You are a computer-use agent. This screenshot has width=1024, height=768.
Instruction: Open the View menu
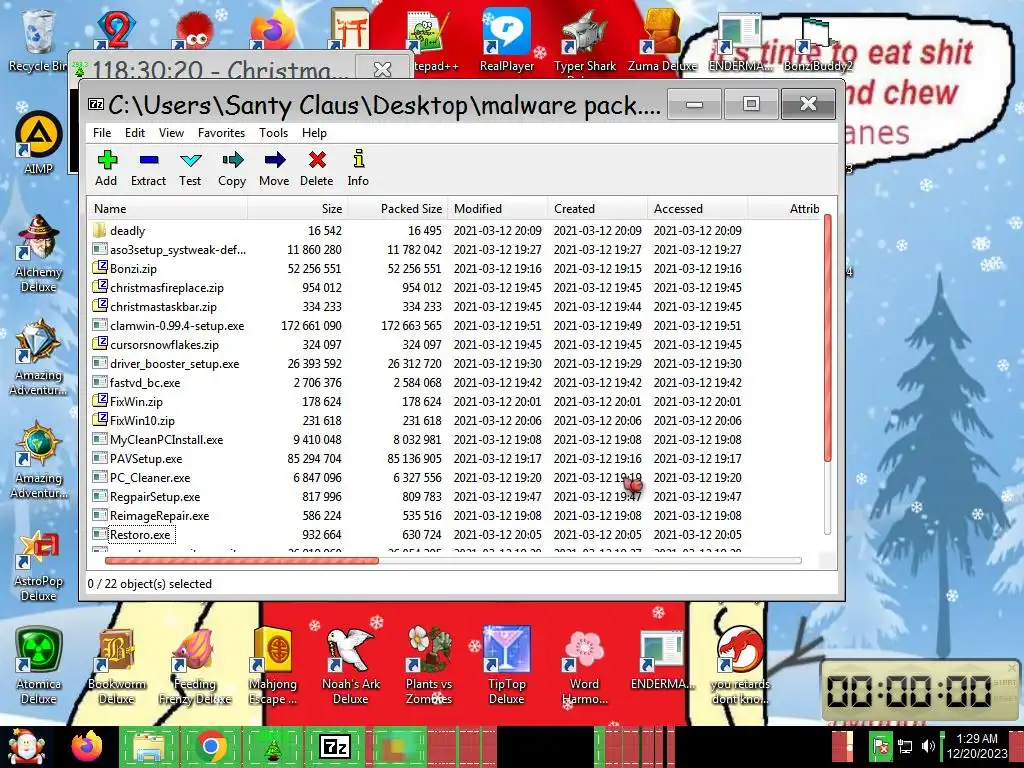(x=171, y=133)
